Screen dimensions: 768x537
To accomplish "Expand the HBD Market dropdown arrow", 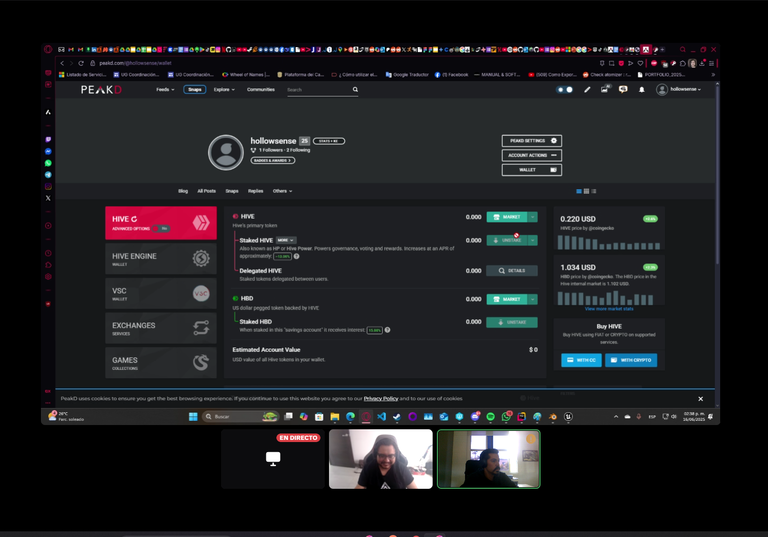I will point(532,299).
